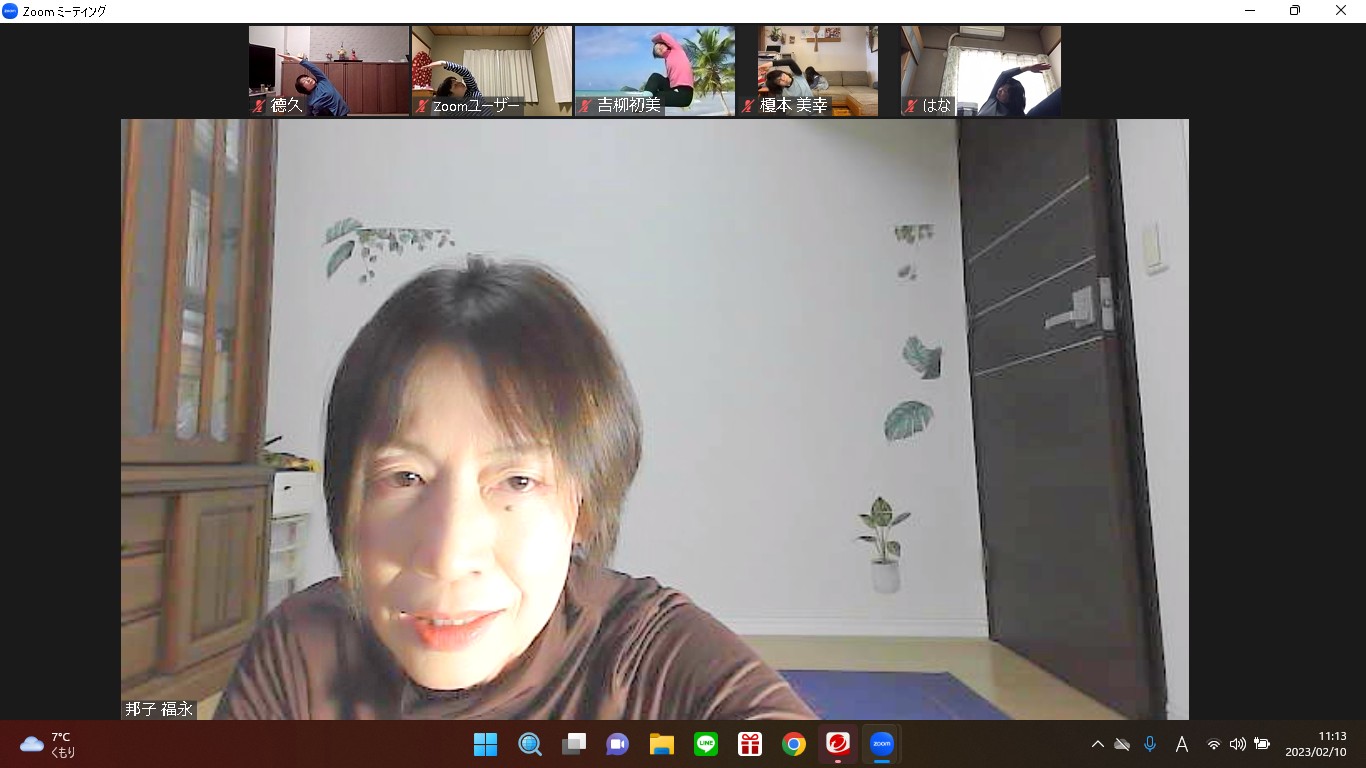Open Task View on the taskbar
Image resolution: width=1366 pixels, height=768 pixels.
point(574,744)
